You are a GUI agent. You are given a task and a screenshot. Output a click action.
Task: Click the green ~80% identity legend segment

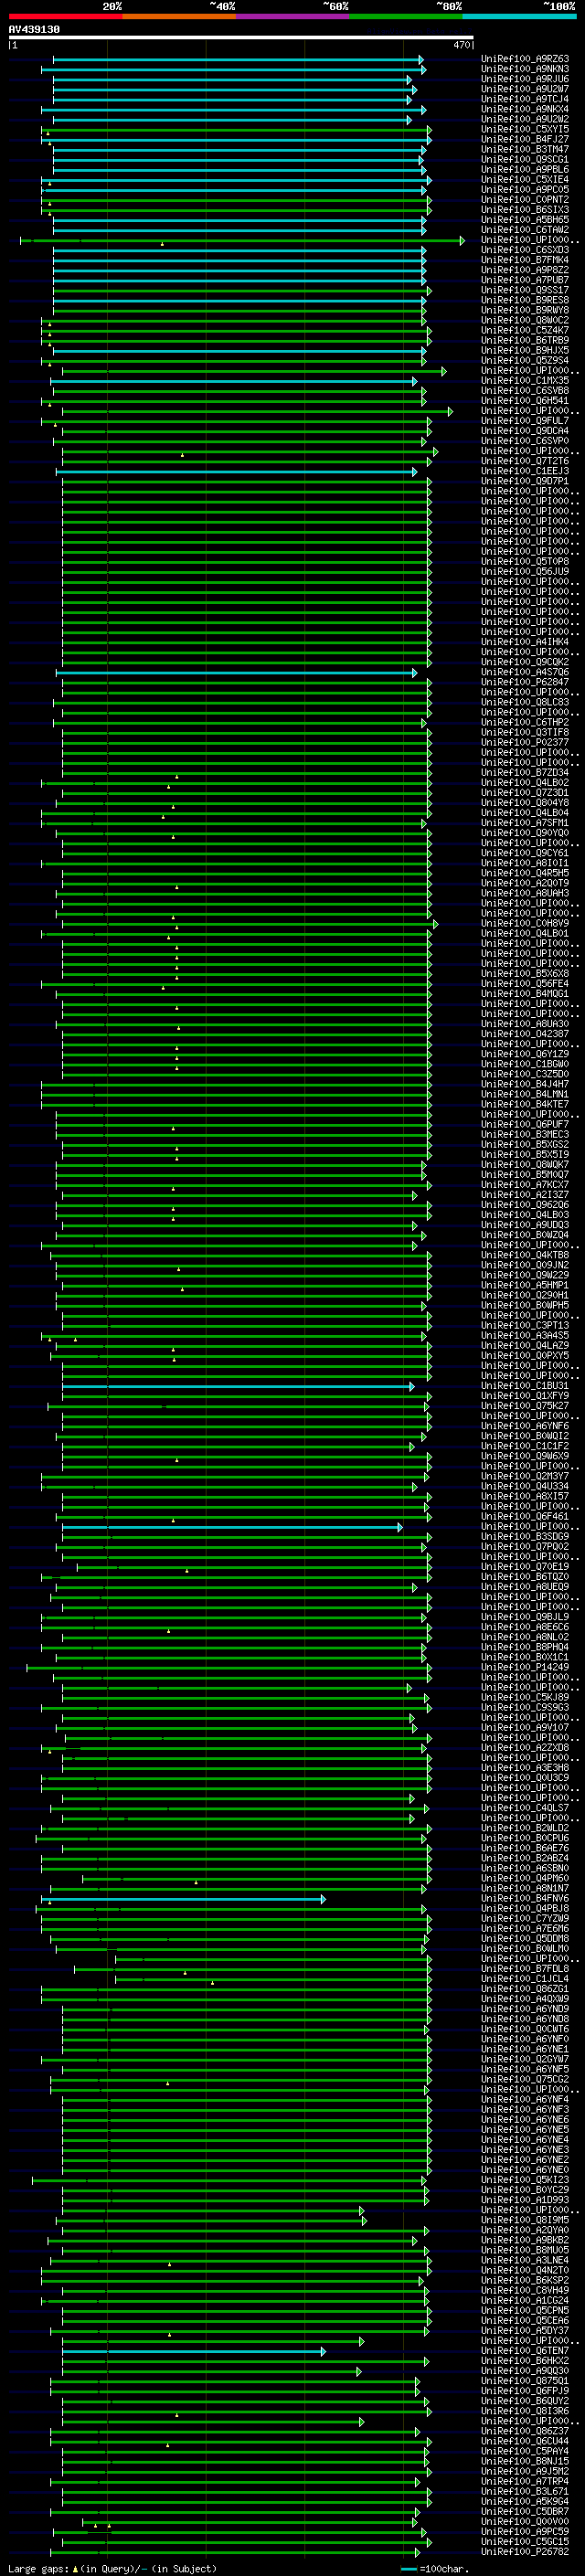[x=406, y=16]
